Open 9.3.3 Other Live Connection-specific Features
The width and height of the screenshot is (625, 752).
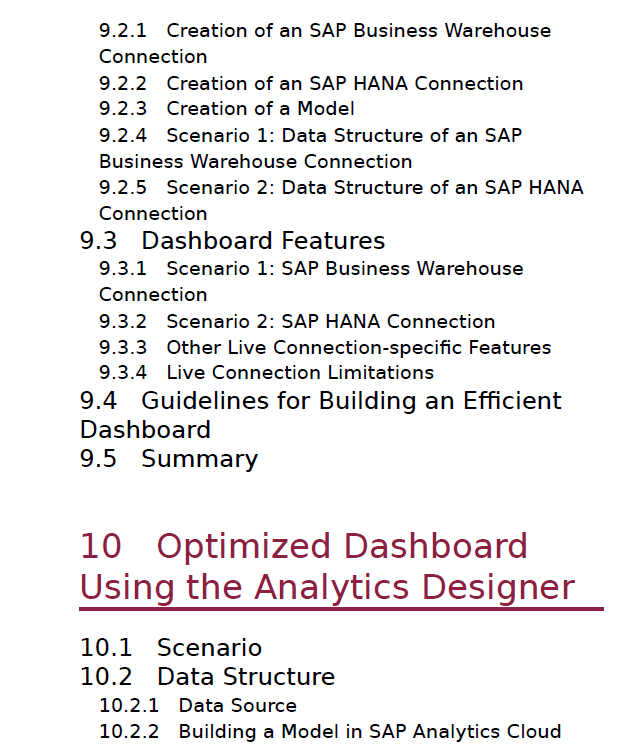click(325, 347)
